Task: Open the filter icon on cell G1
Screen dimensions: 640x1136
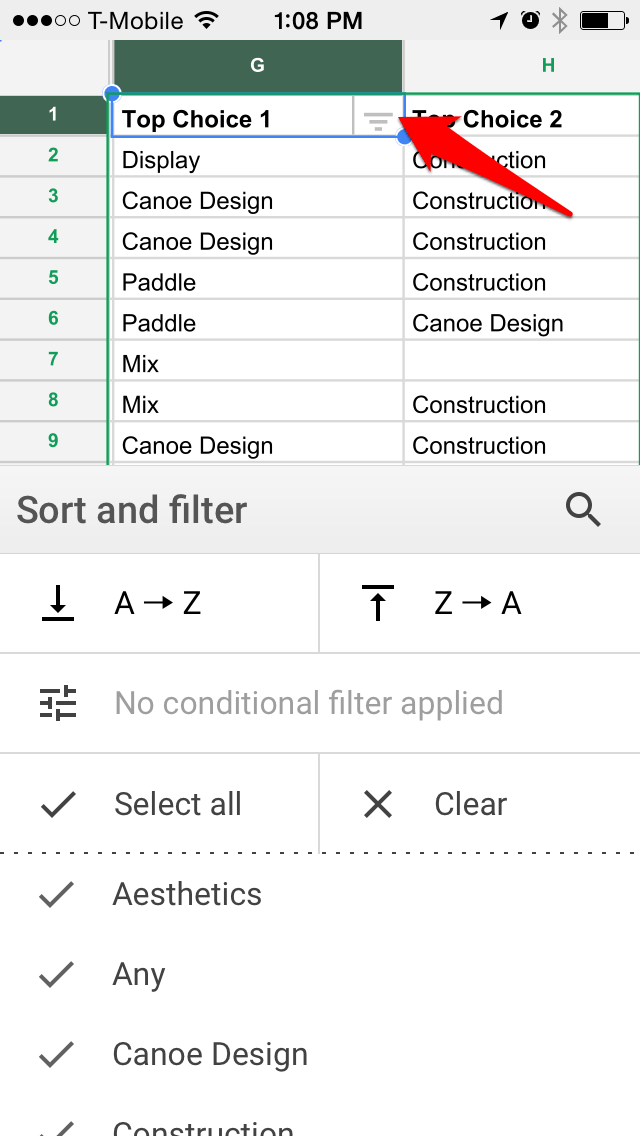Action: 379,121
